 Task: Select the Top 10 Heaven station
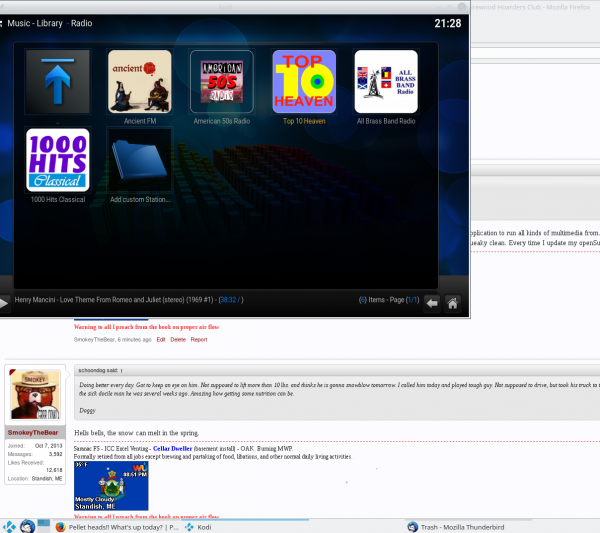pos(304,81)
